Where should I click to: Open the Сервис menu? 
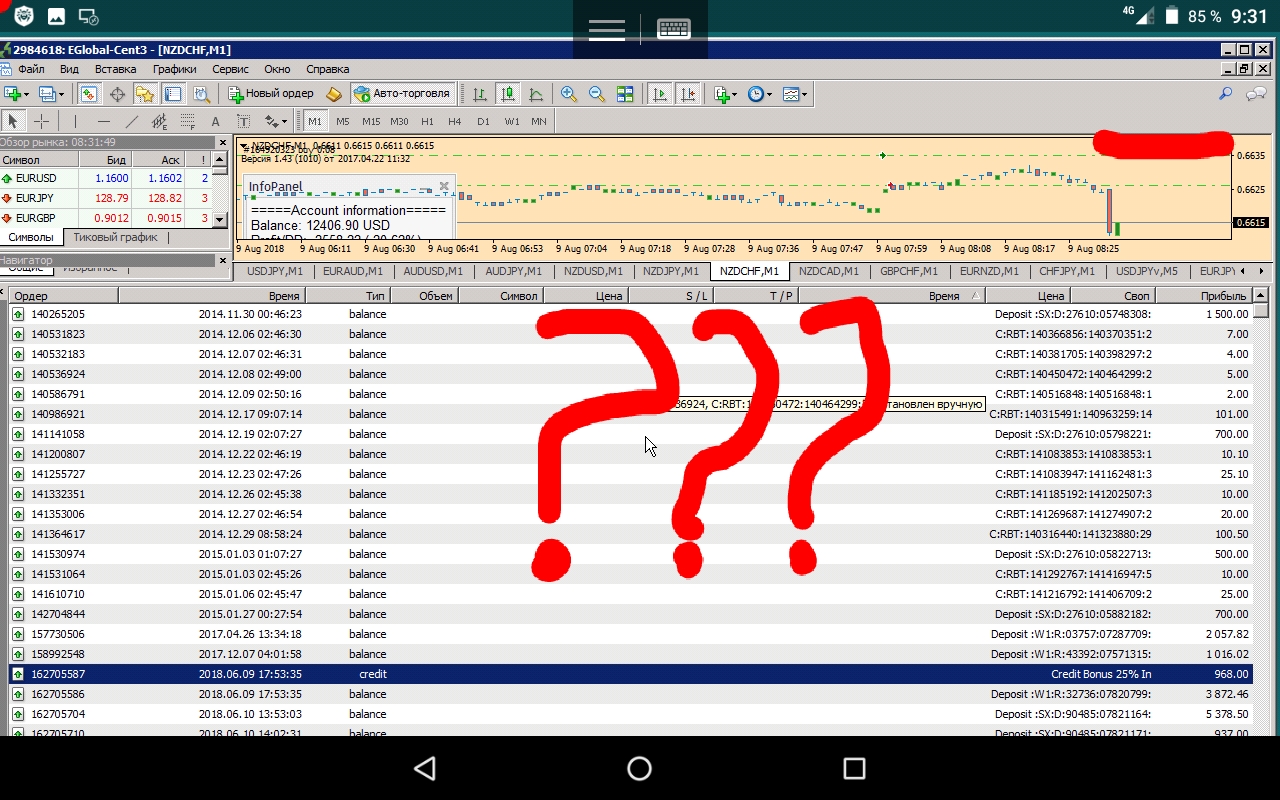(x=230, y=69)
